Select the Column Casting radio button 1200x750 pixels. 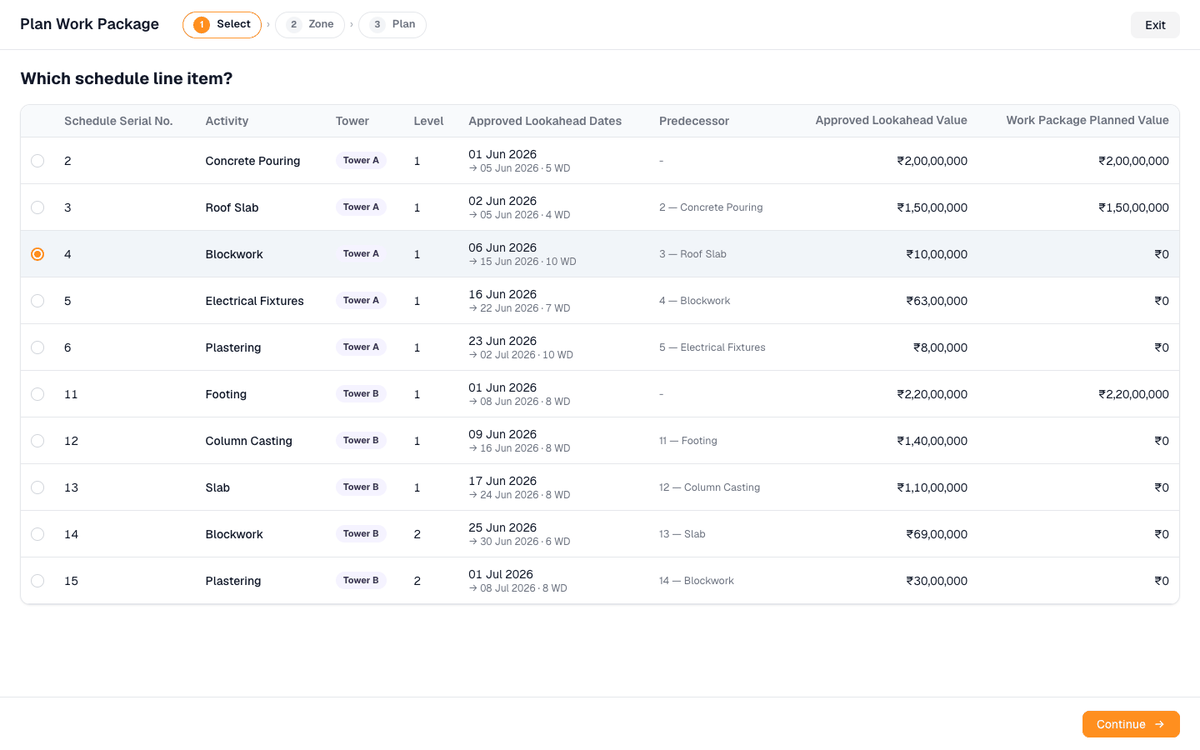(37, 441)
